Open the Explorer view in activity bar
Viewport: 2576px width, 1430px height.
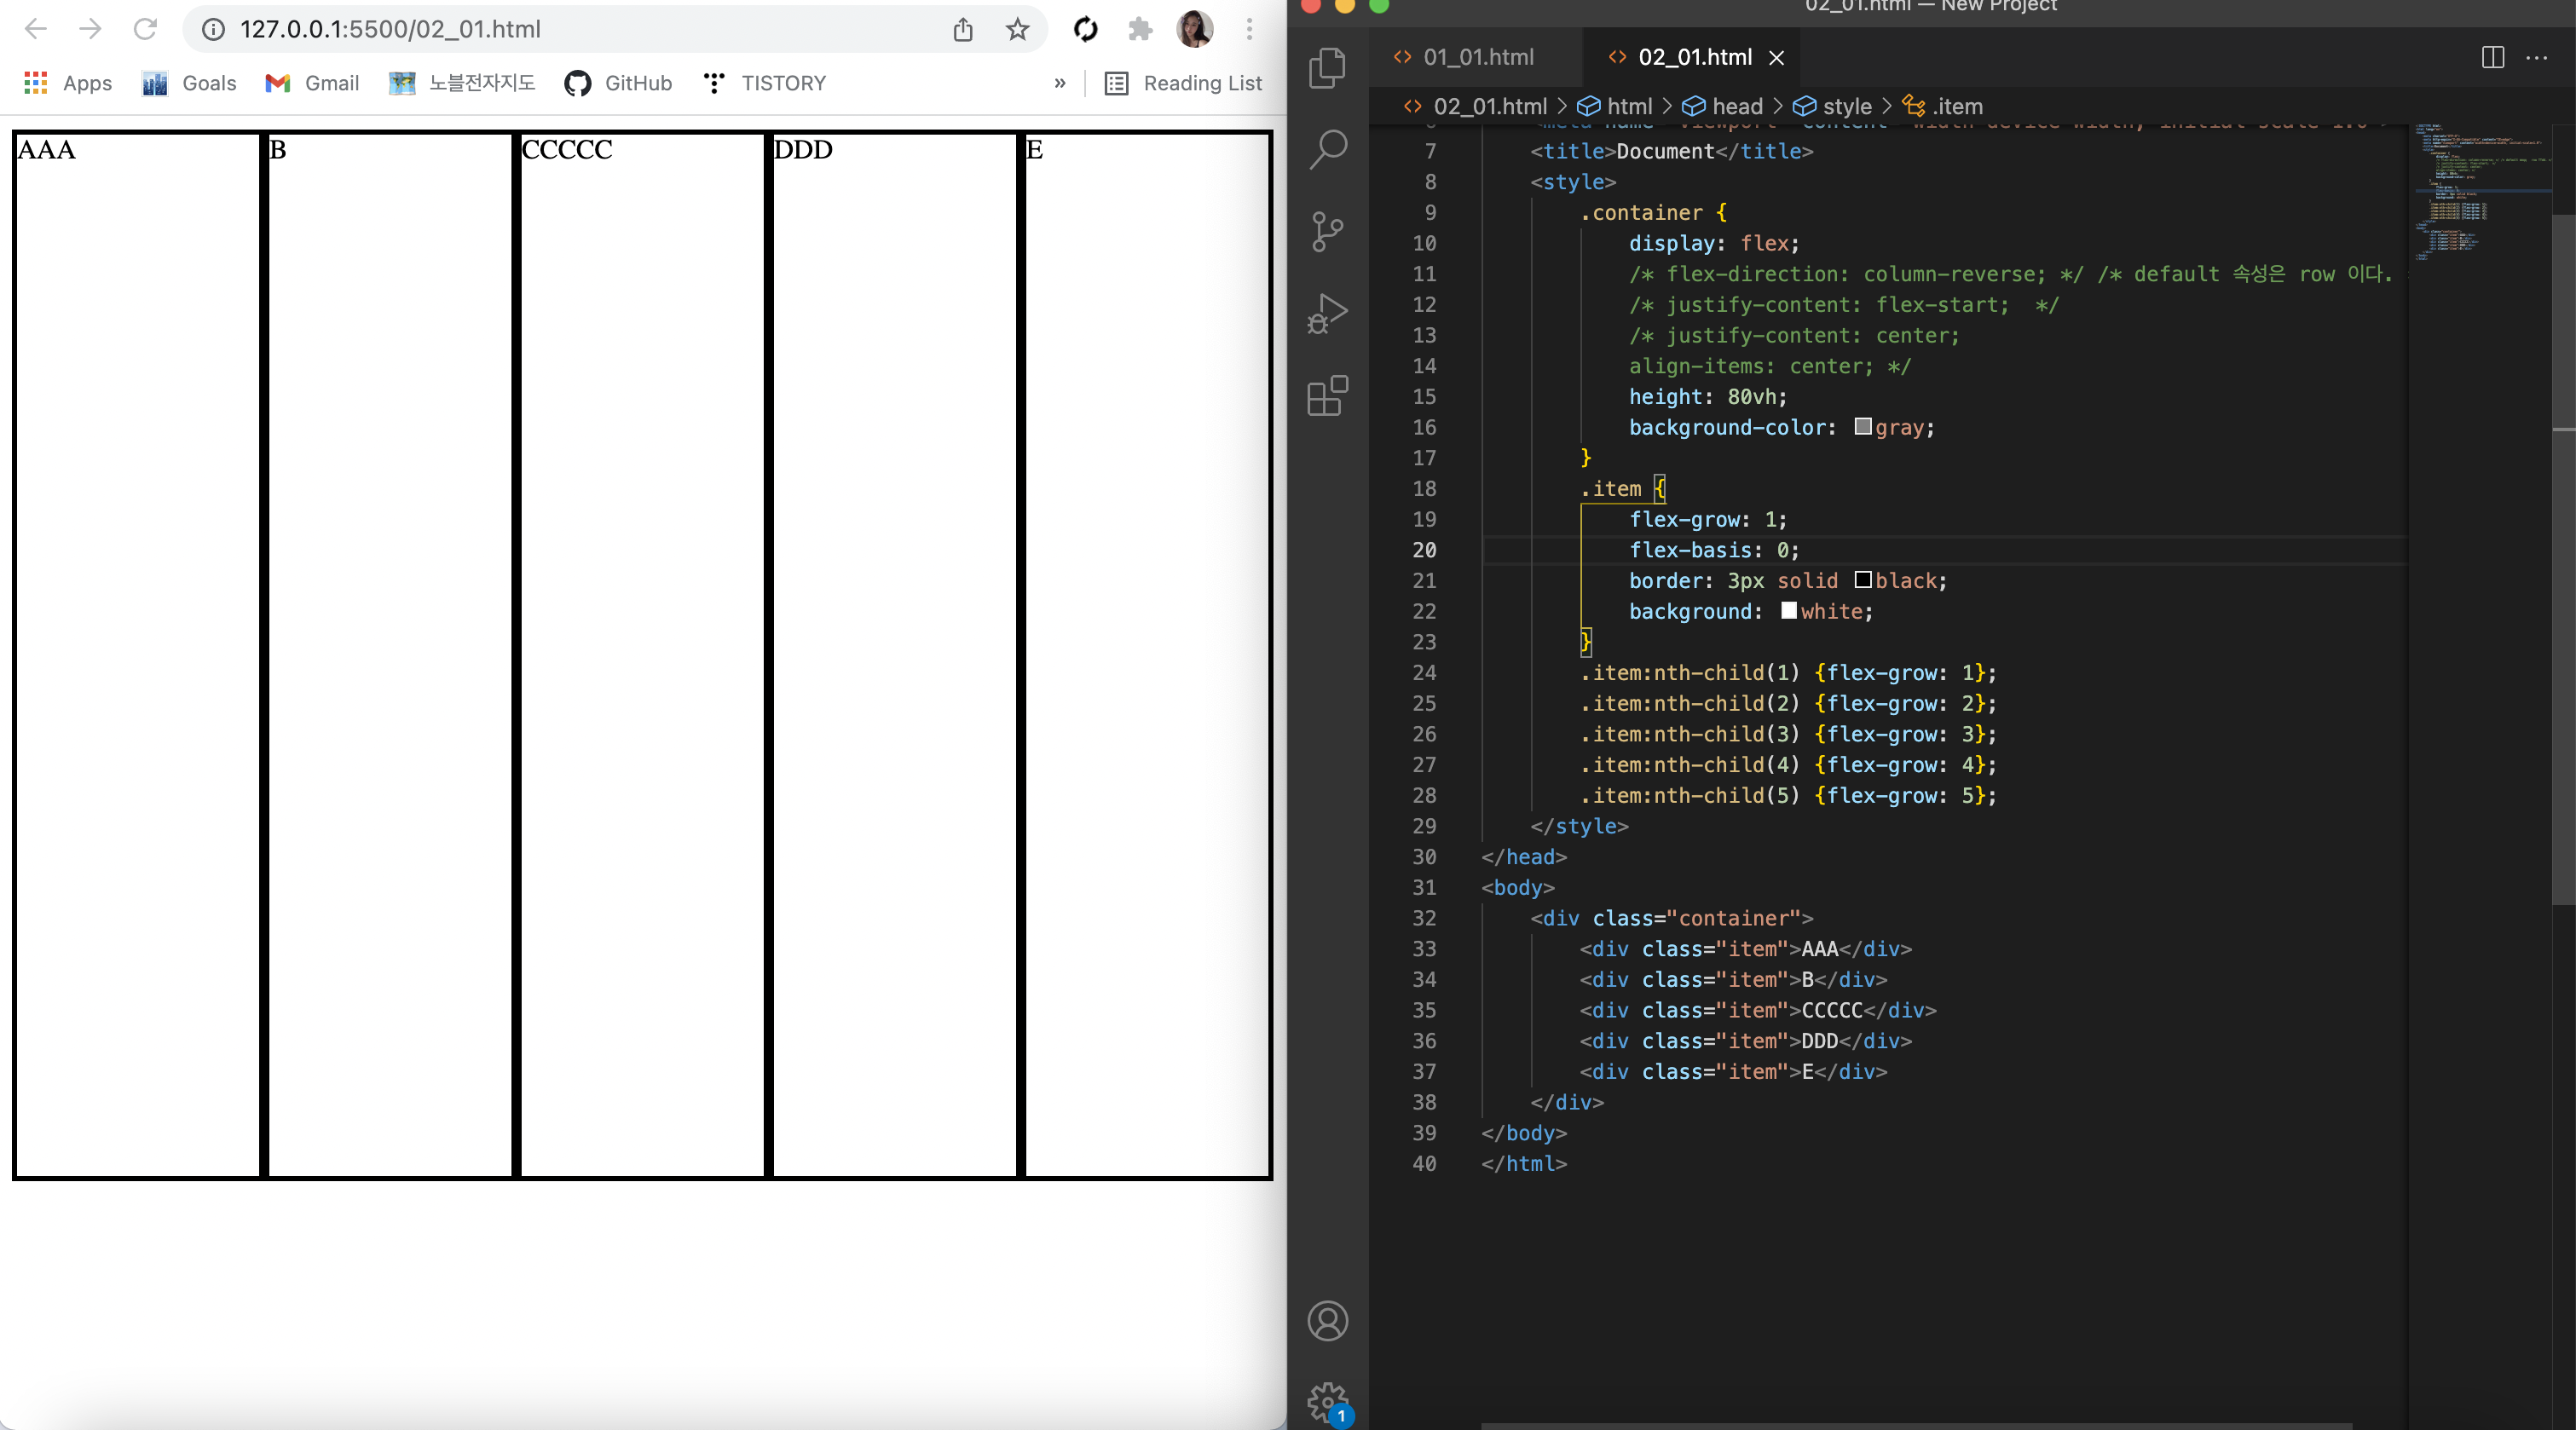pyautogui.click(x=1327, y=68)
